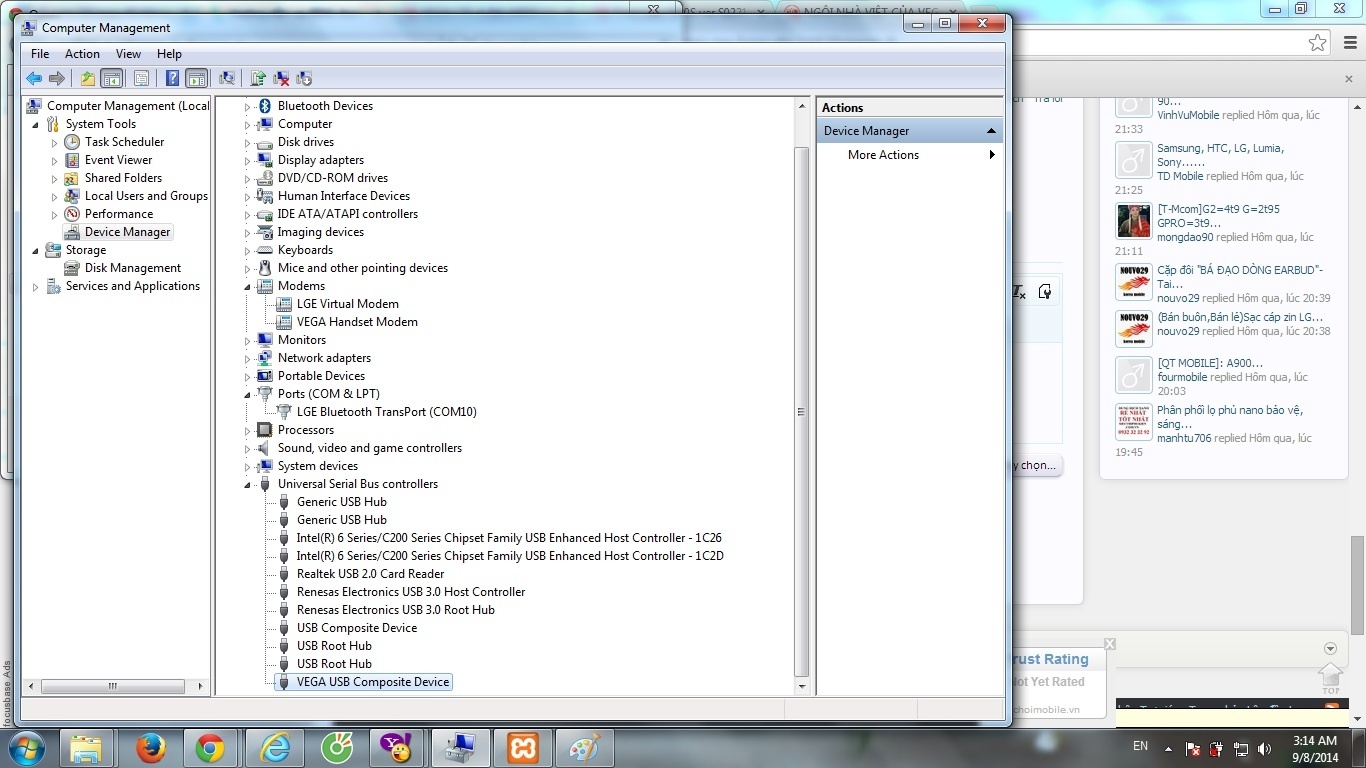
Task: Select Disk Management under Storage
Action: [x=132, y=268]
